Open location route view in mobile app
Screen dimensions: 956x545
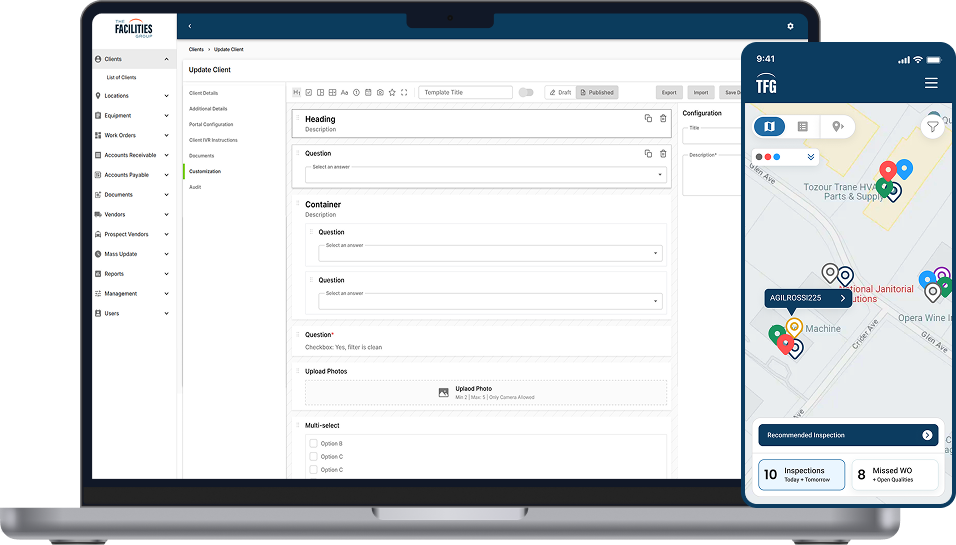click(838, 126)
